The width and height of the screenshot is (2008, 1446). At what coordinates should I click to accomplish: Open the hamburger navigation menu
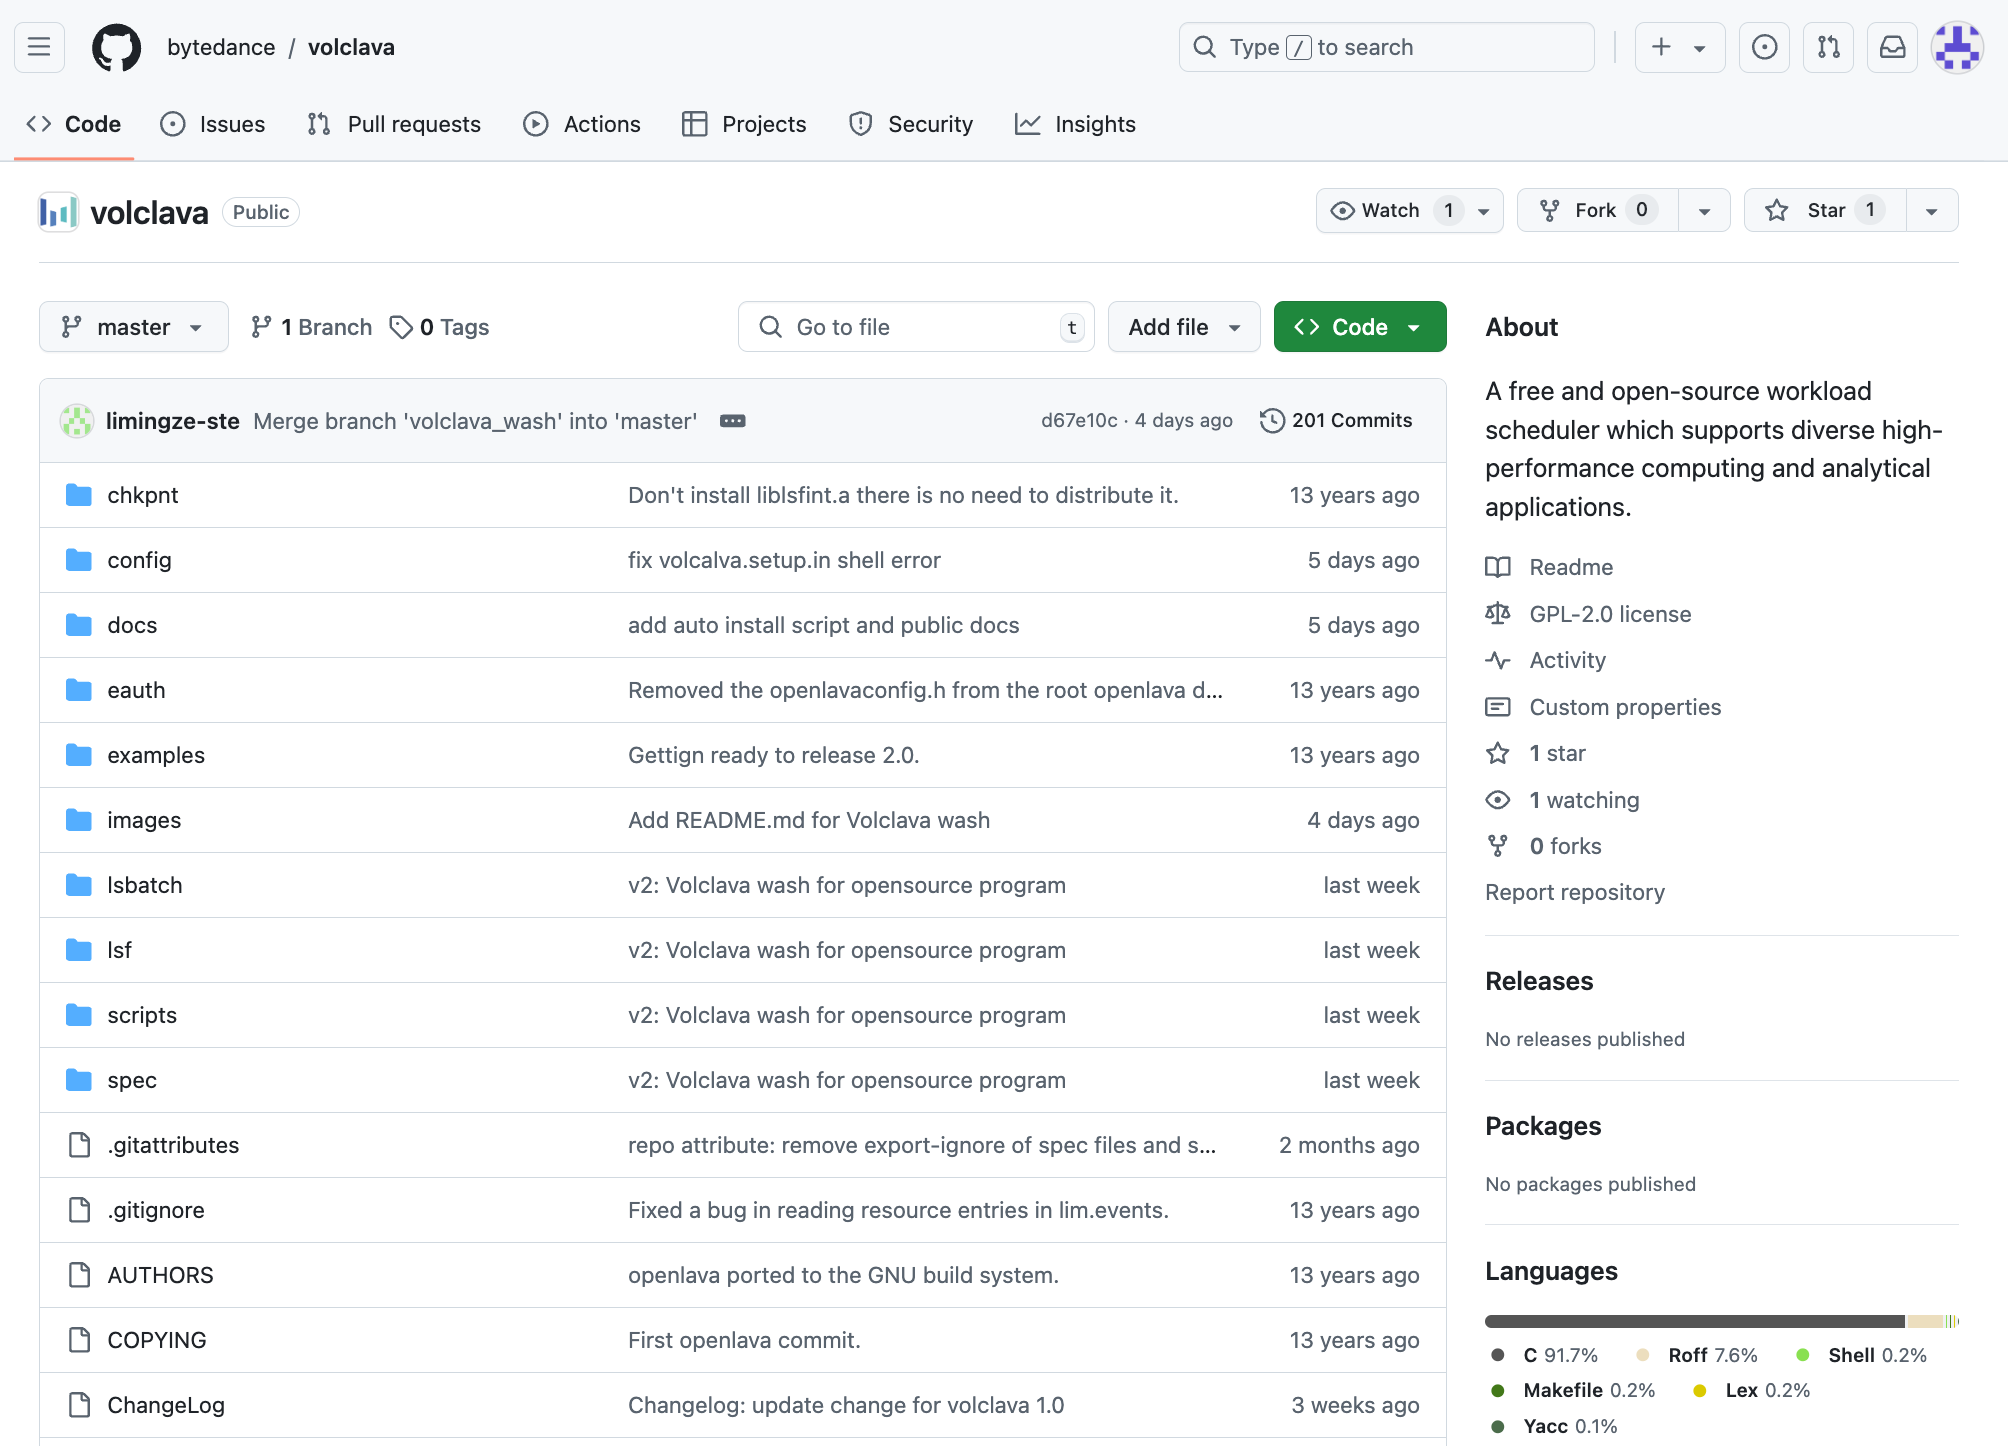[39, 47]
